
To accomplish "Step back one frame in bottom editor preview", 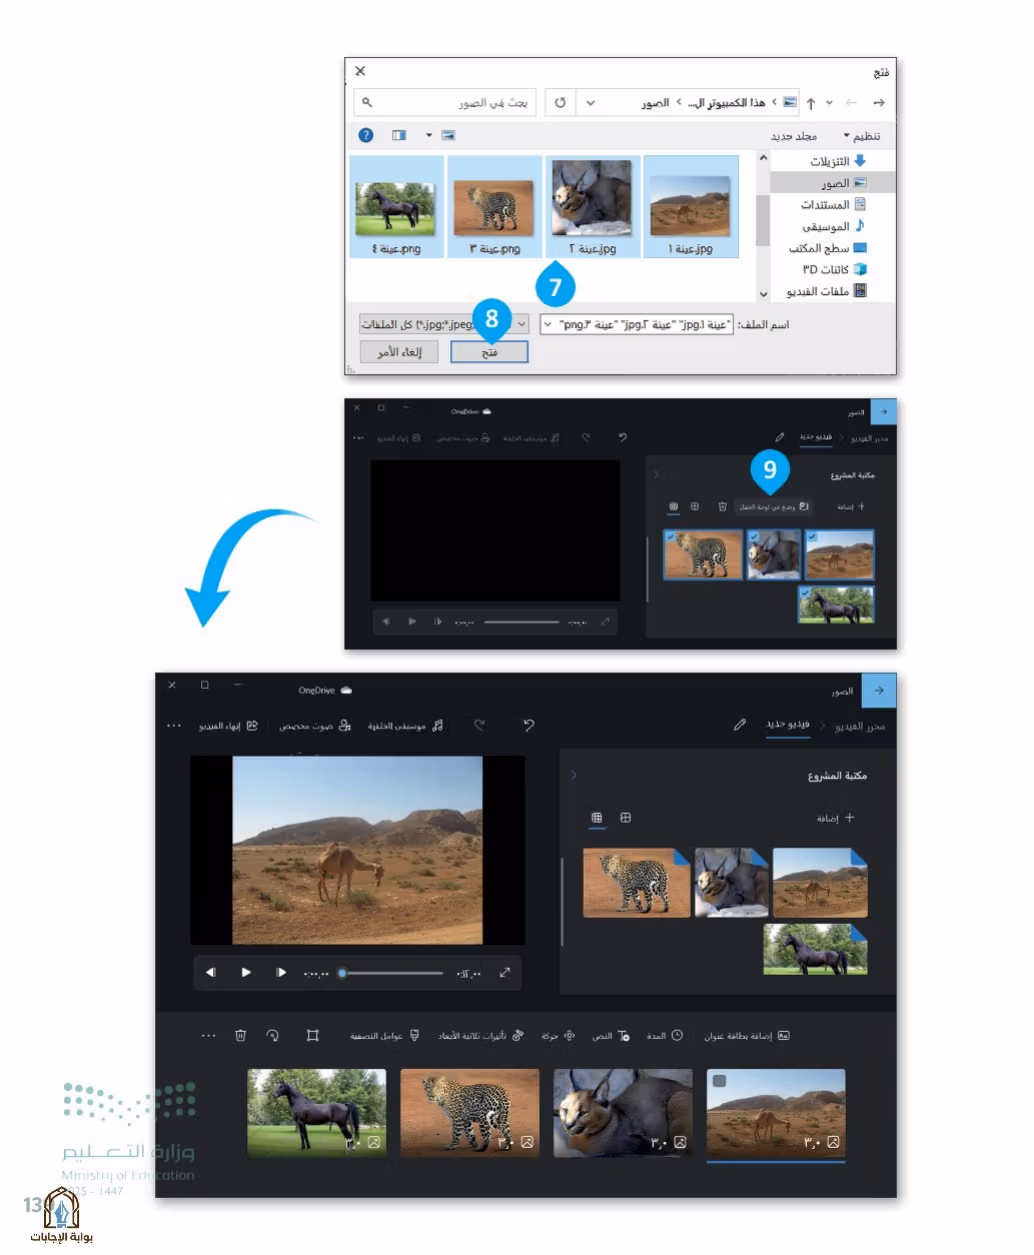I will [x=211, y=972].
